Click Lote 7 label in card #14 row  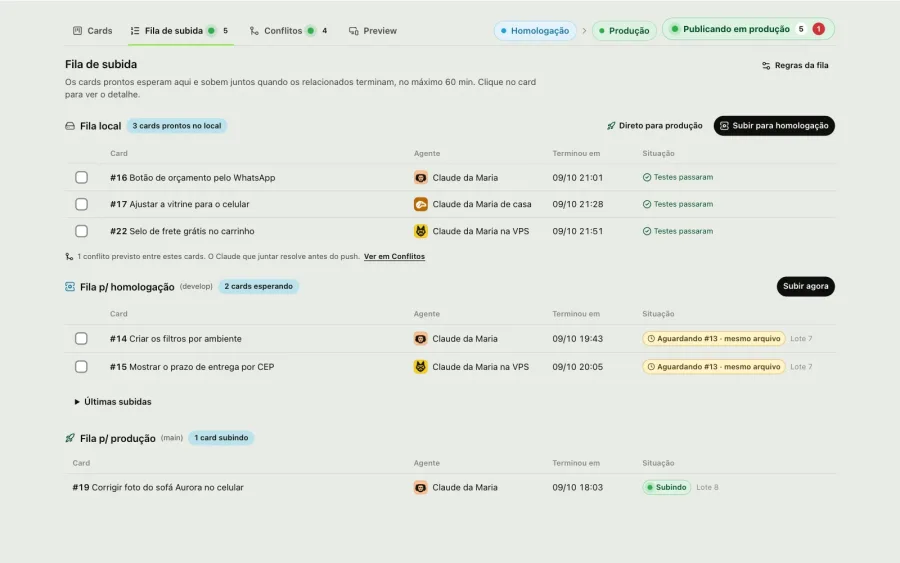(x=801, y=339)
